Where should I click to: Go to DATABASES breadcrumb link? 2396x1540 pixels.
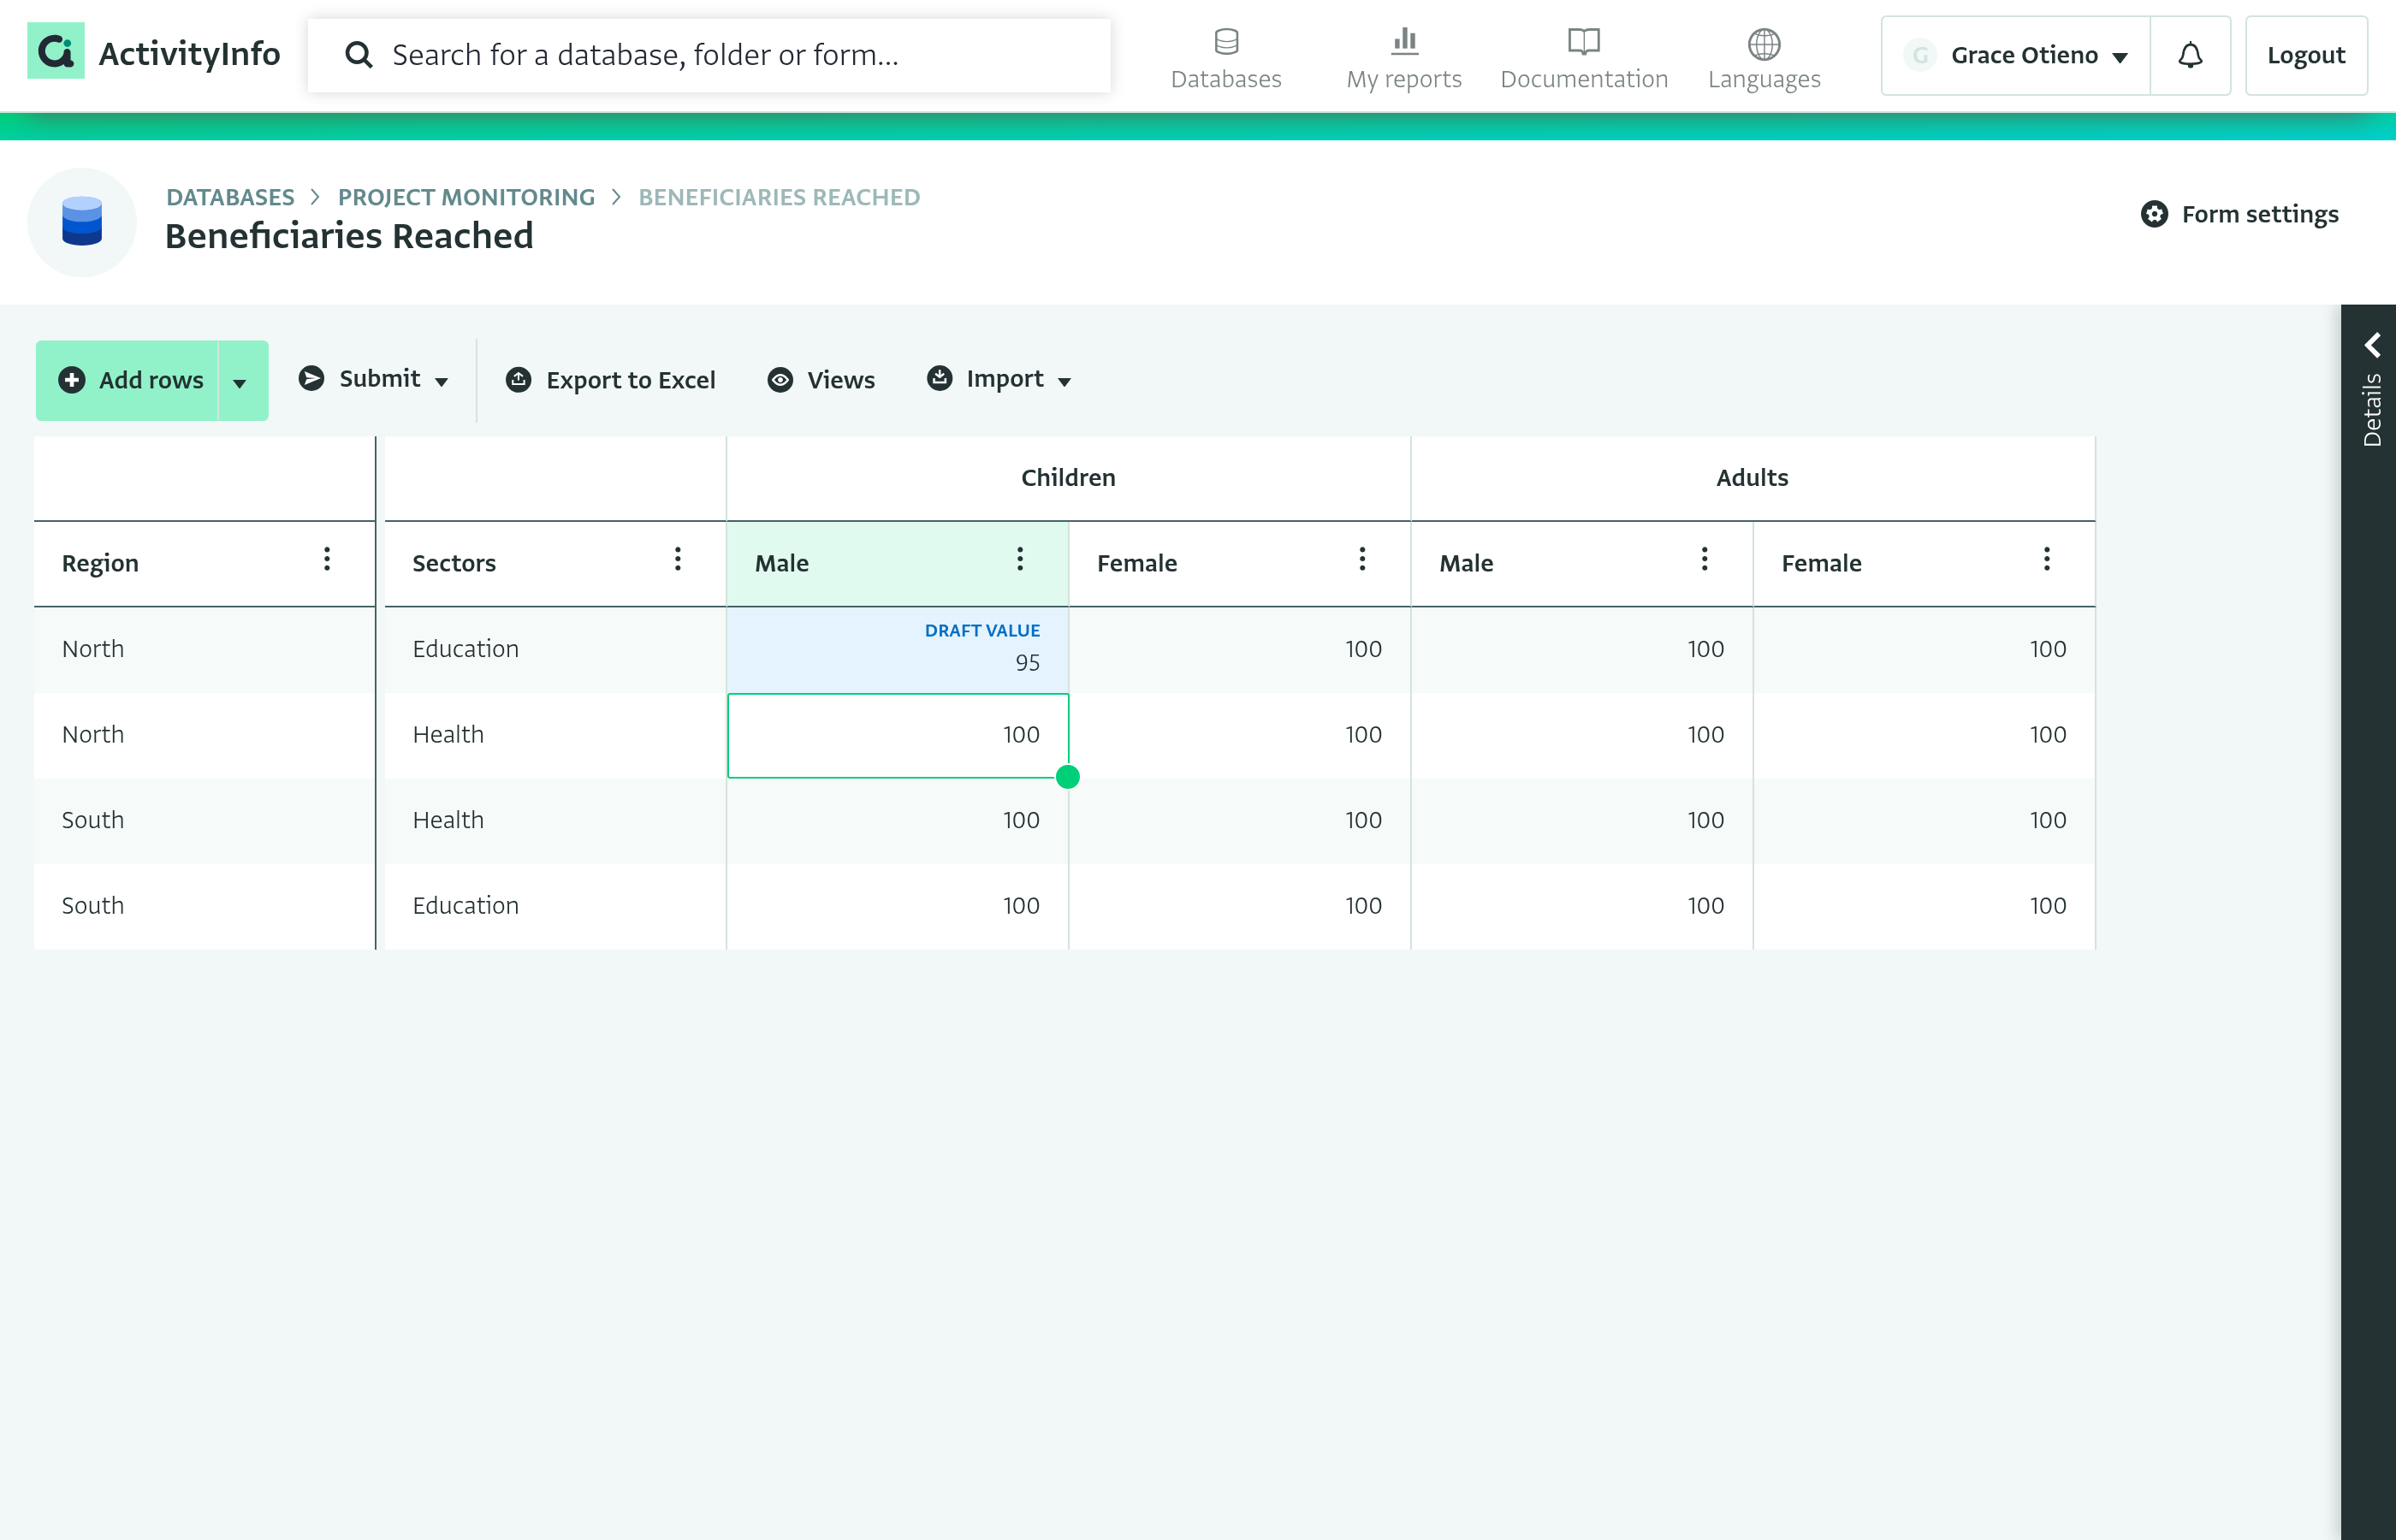(230, 197)
